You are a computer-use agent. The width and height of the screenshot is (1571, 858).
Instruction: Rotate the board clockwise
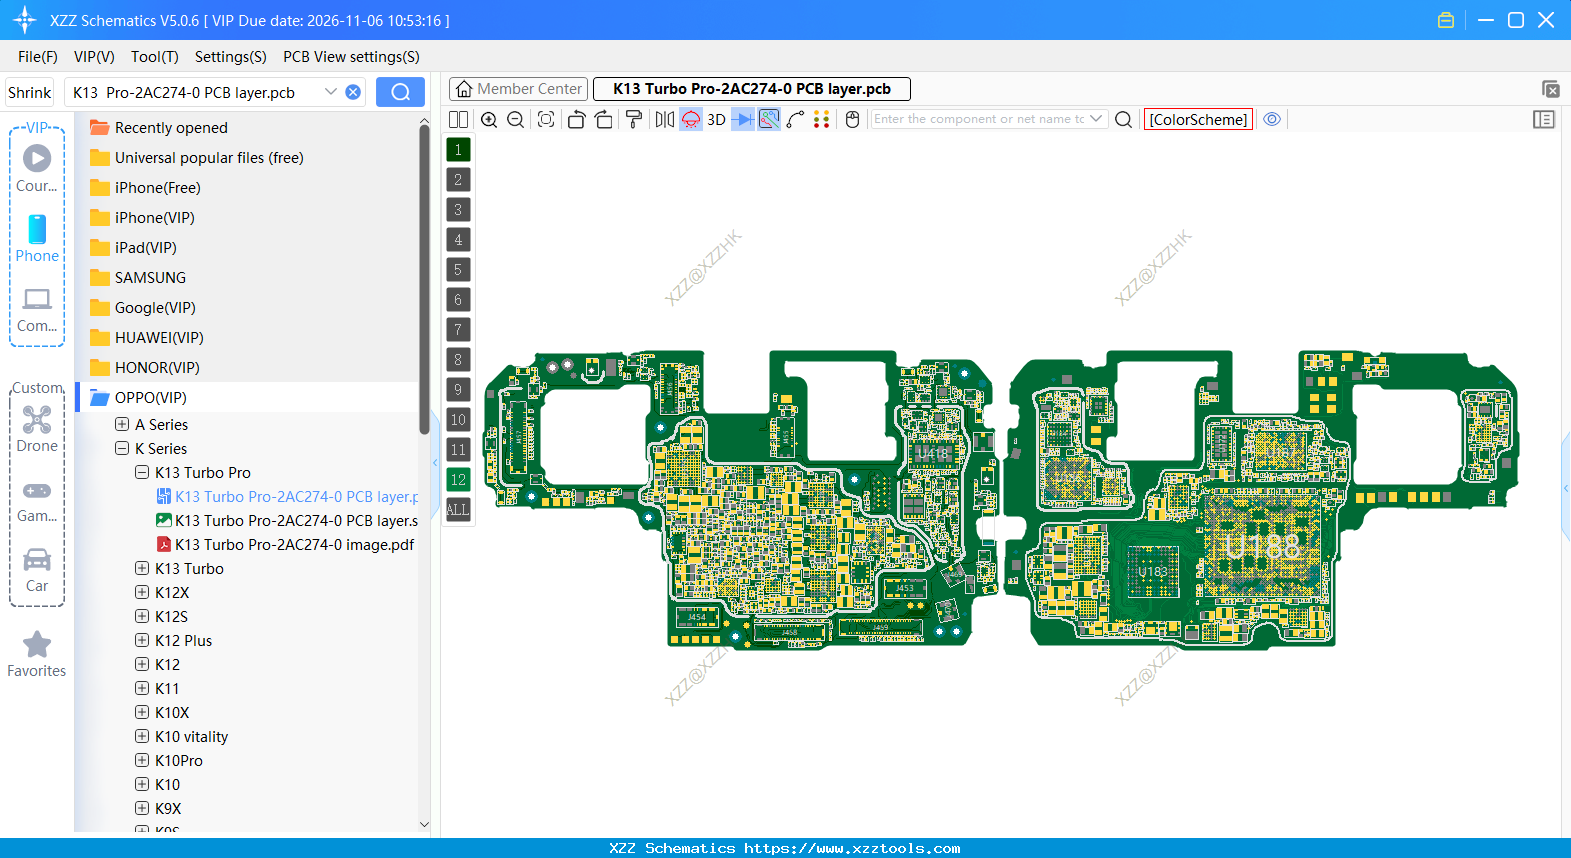(x=603, y=119)
